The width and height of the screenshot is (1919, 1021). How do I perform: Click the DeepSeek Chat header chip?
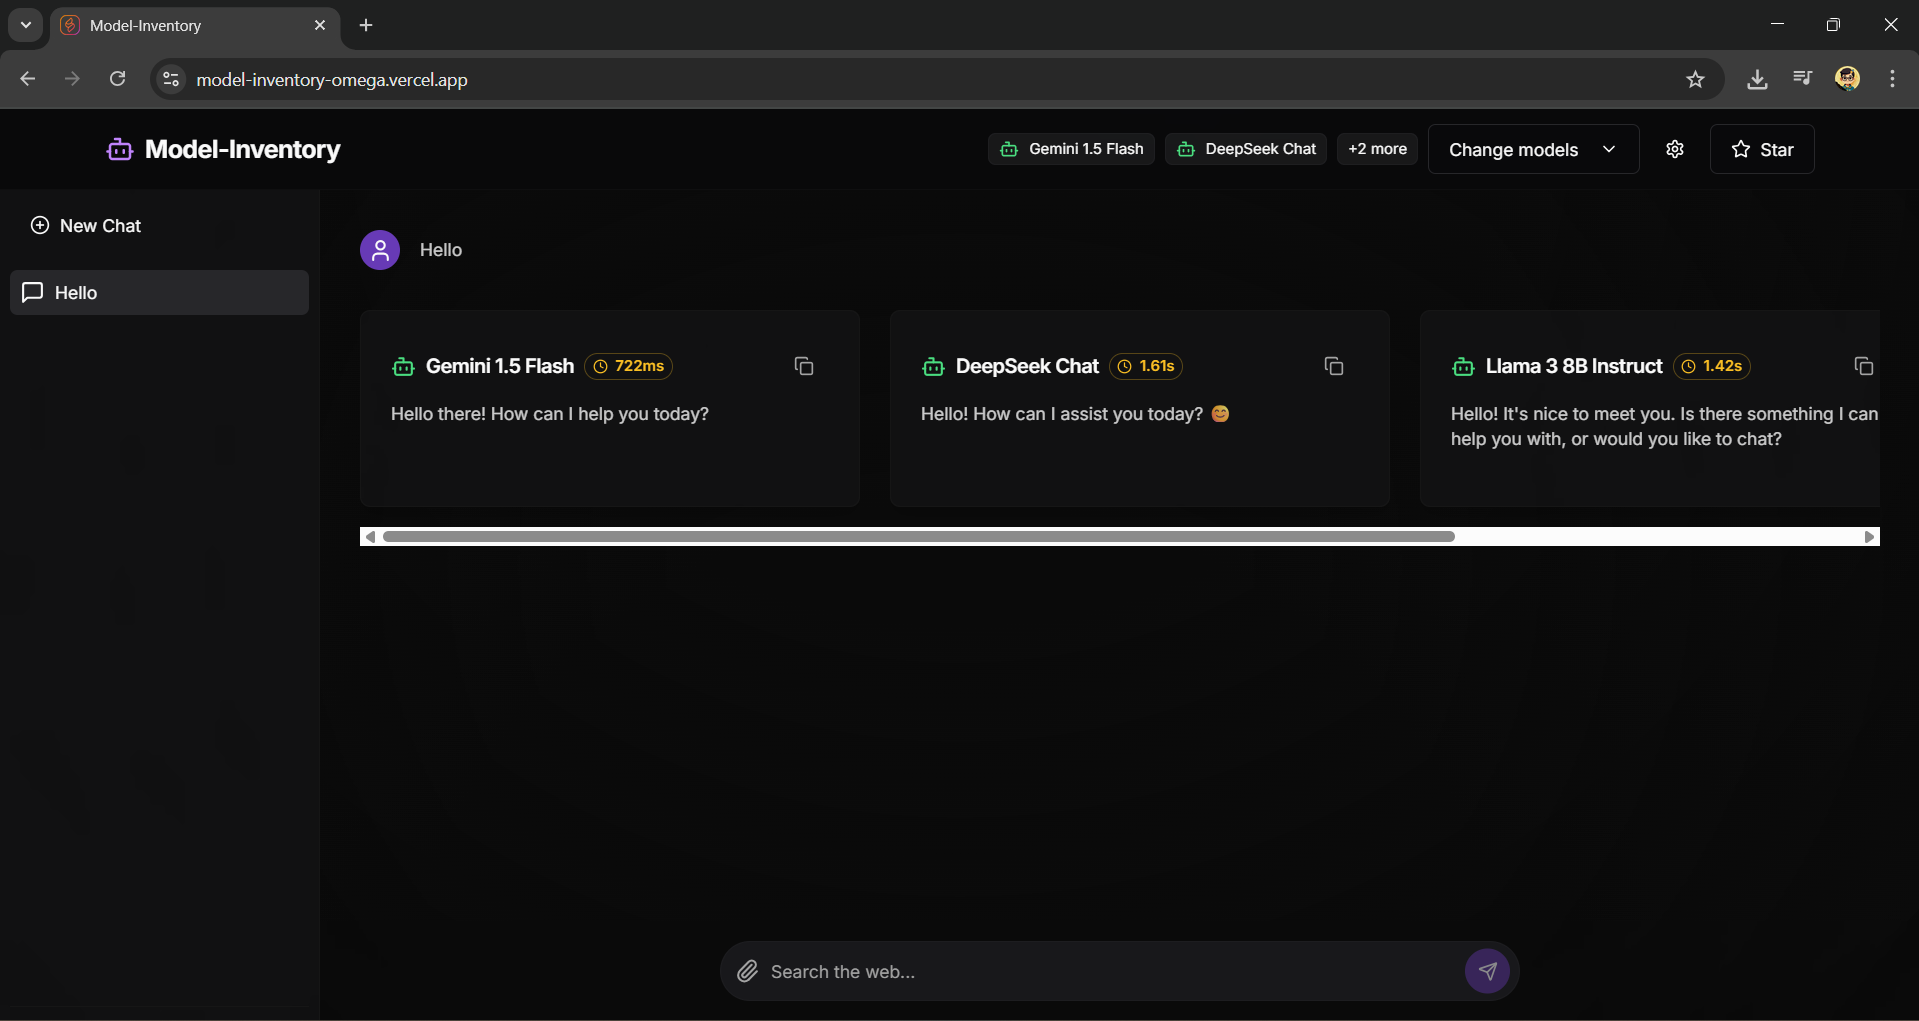point(1246,149)
